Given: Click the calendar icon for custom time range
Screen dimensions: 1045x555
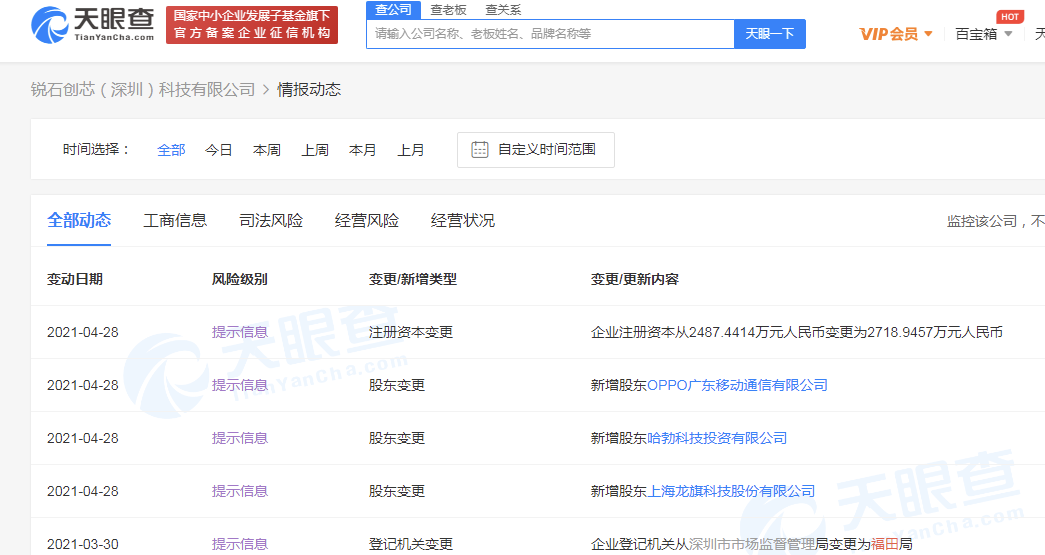Looking at the screenshot, I should (x=480, y=150).
